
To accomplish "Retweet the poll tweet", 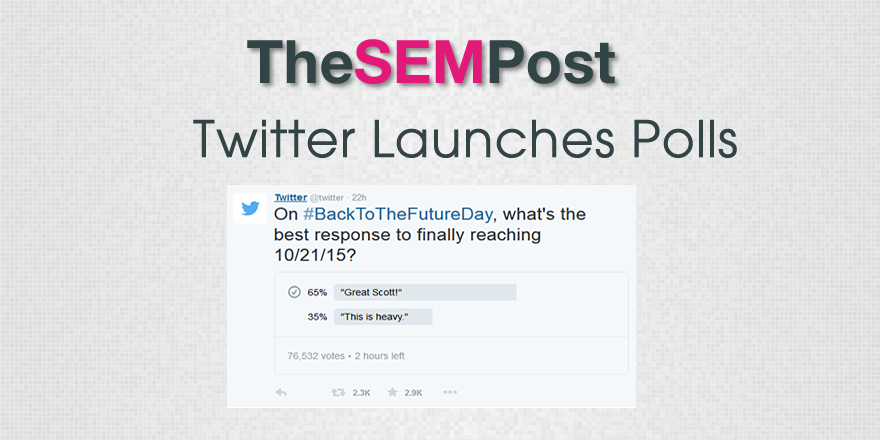I will click(338, 393).
